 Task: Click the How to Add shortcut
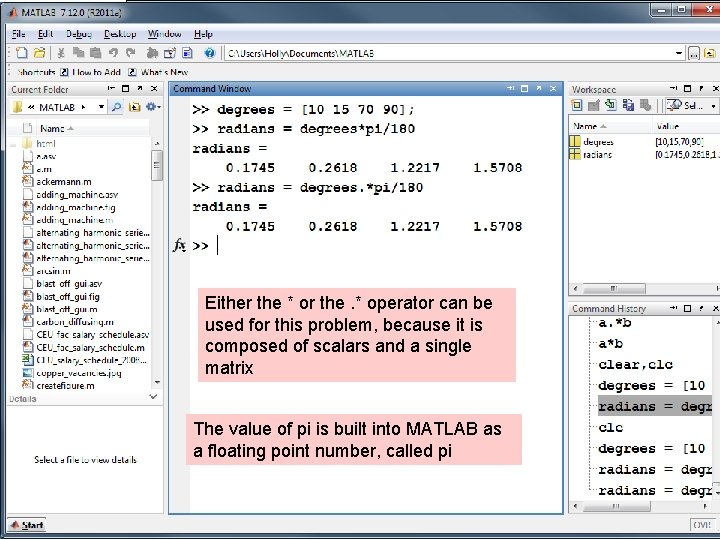coord(91,72)
